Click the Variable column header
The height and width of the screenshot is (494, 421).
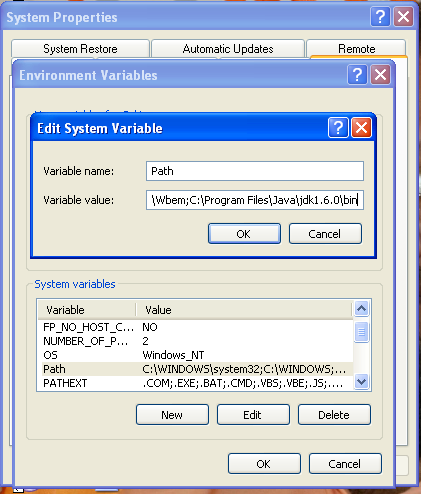click(x=87, y=310)
